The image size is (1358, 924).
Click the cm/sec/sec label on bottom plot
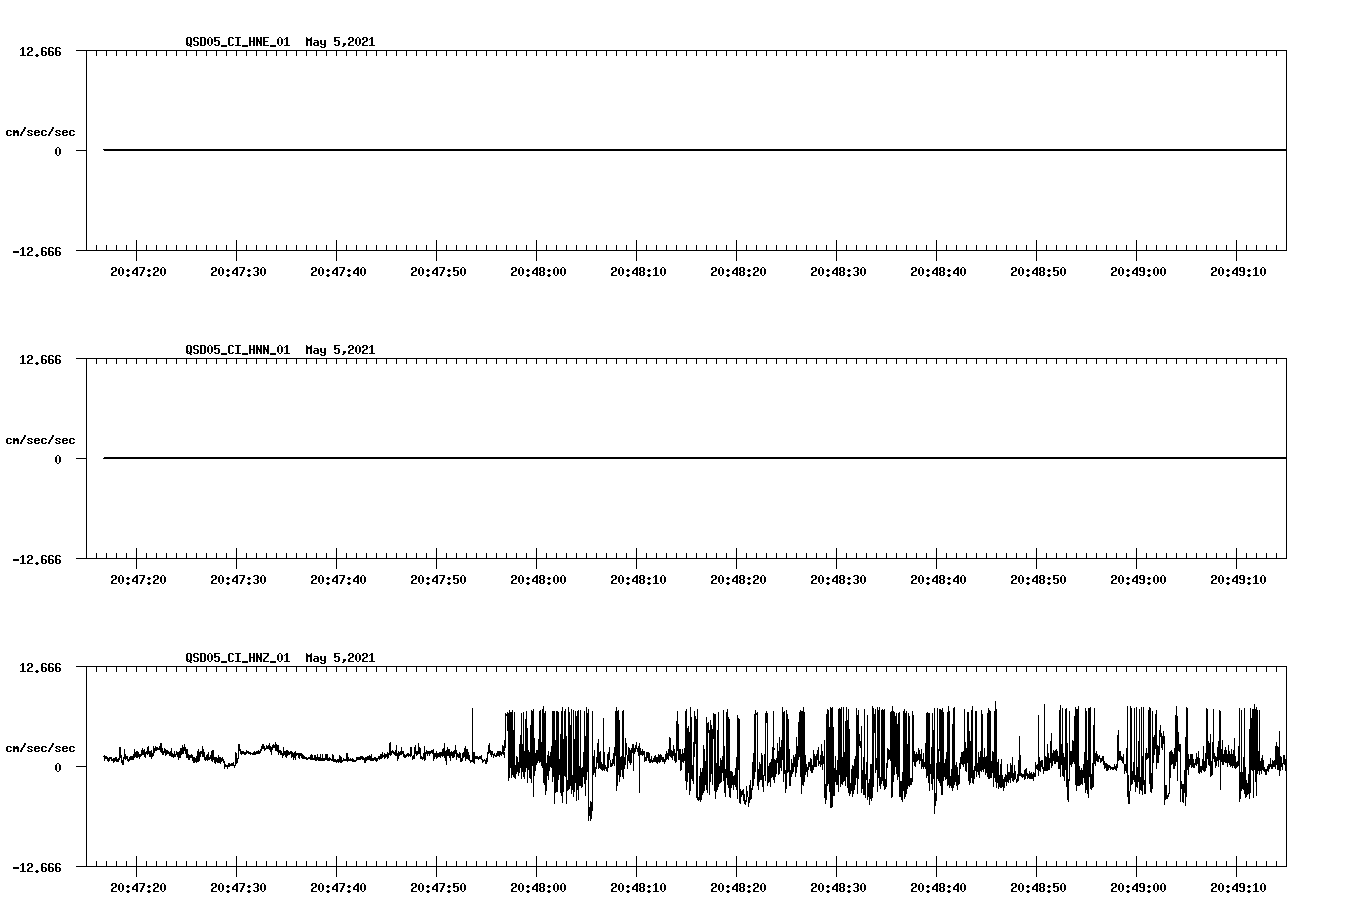coord(41,746)
